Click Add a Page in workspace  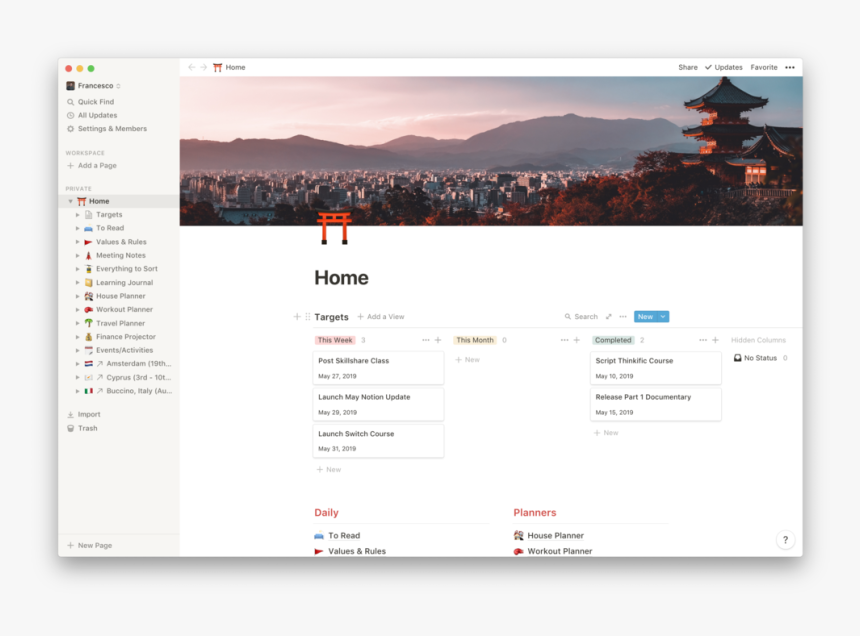tap(92, 166)
